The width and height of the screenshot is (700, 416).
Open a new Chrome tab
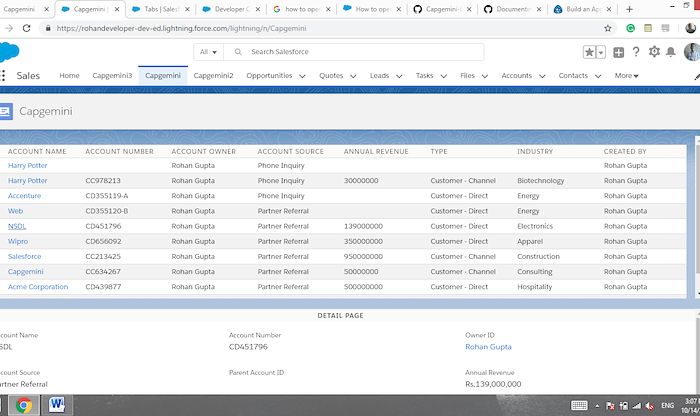(x=629, y=9)
